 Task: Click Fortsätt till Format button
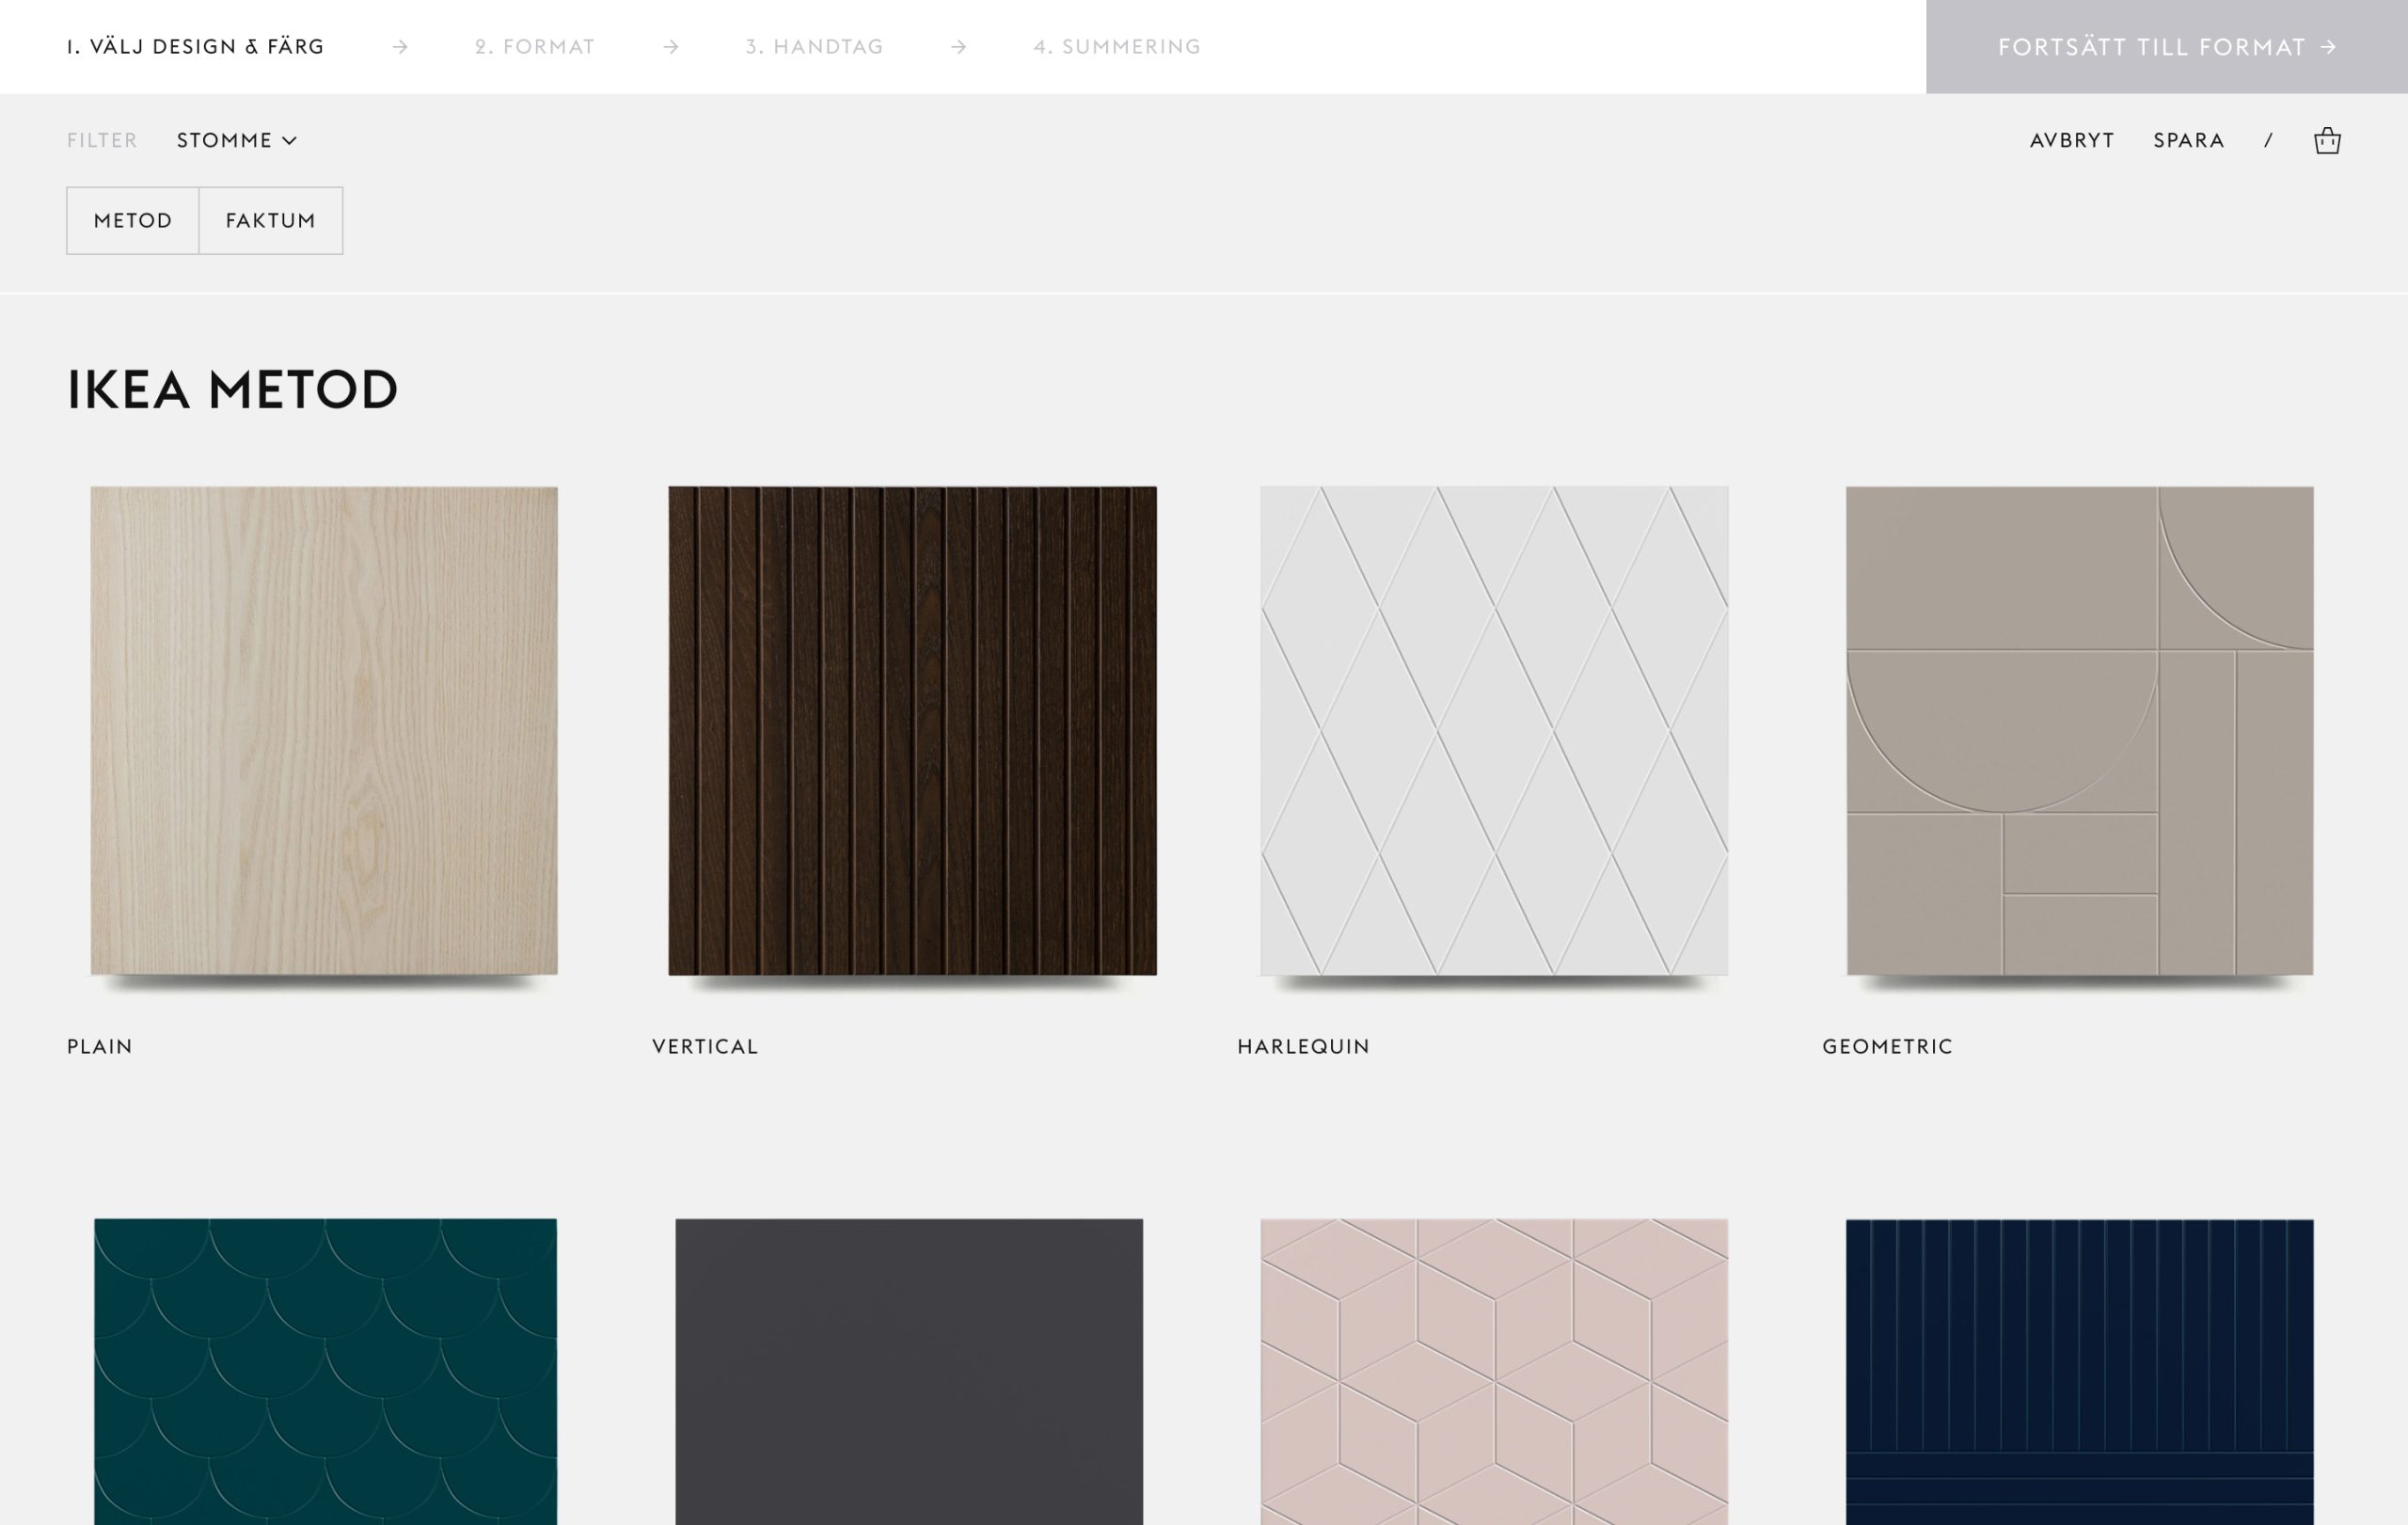coord(2166,47)
